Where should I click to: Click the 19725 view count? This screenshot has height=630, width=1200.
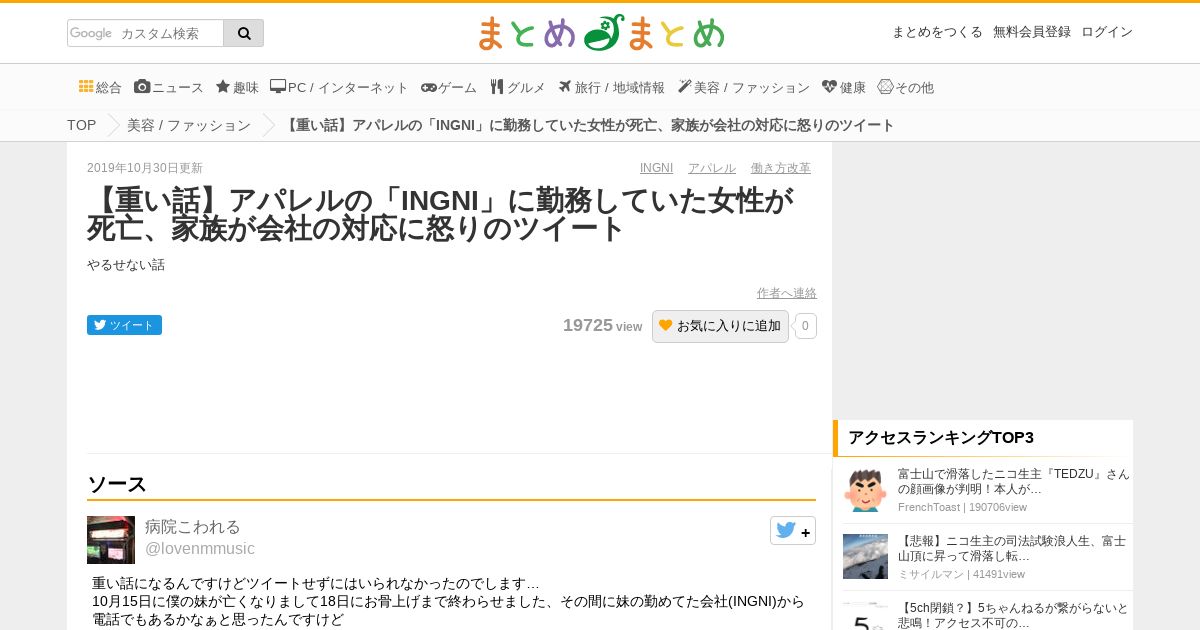(x=602, y=326)
